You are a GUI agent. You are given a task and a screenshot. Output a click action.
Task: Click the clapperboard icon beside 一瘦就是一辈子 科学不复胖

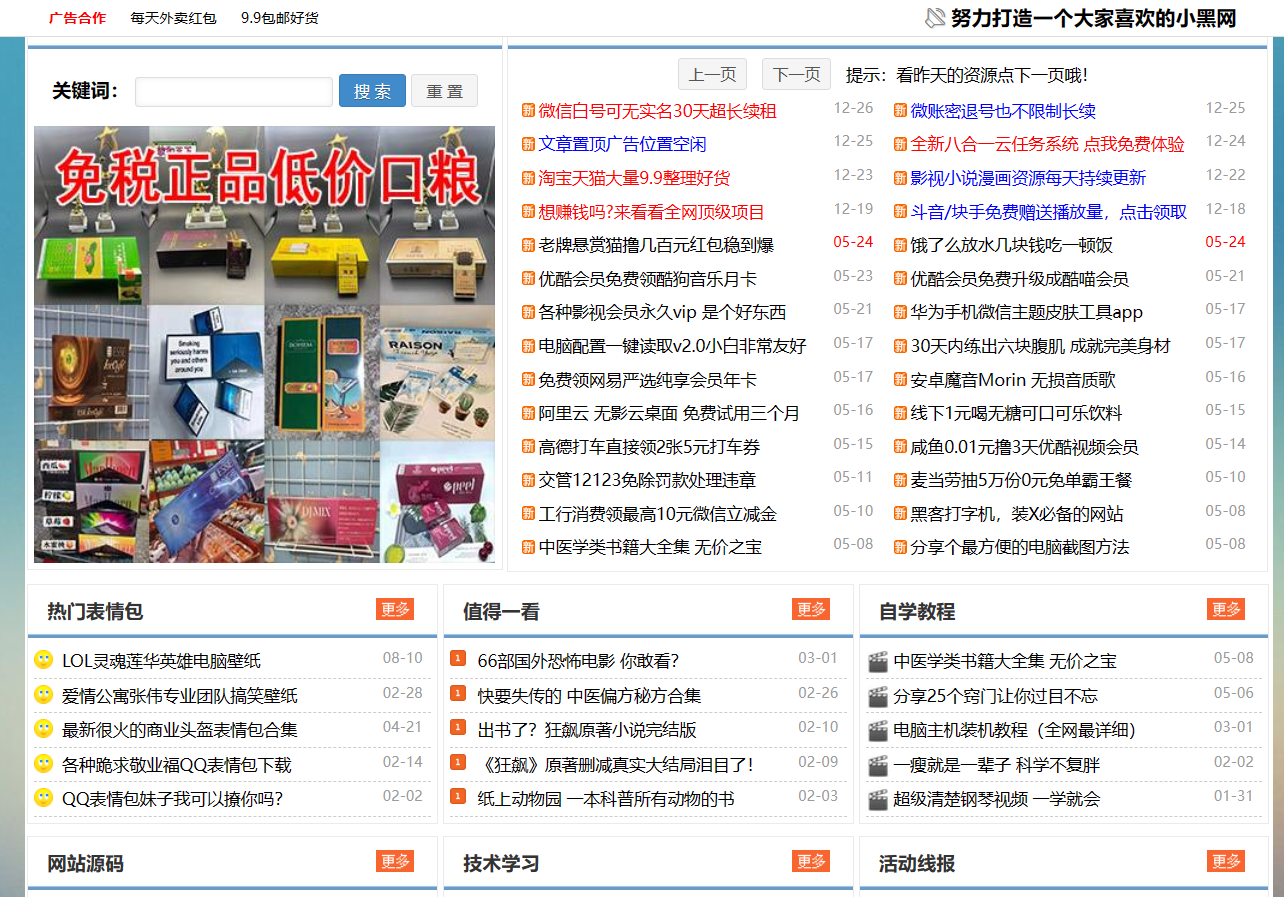(878, 765)
